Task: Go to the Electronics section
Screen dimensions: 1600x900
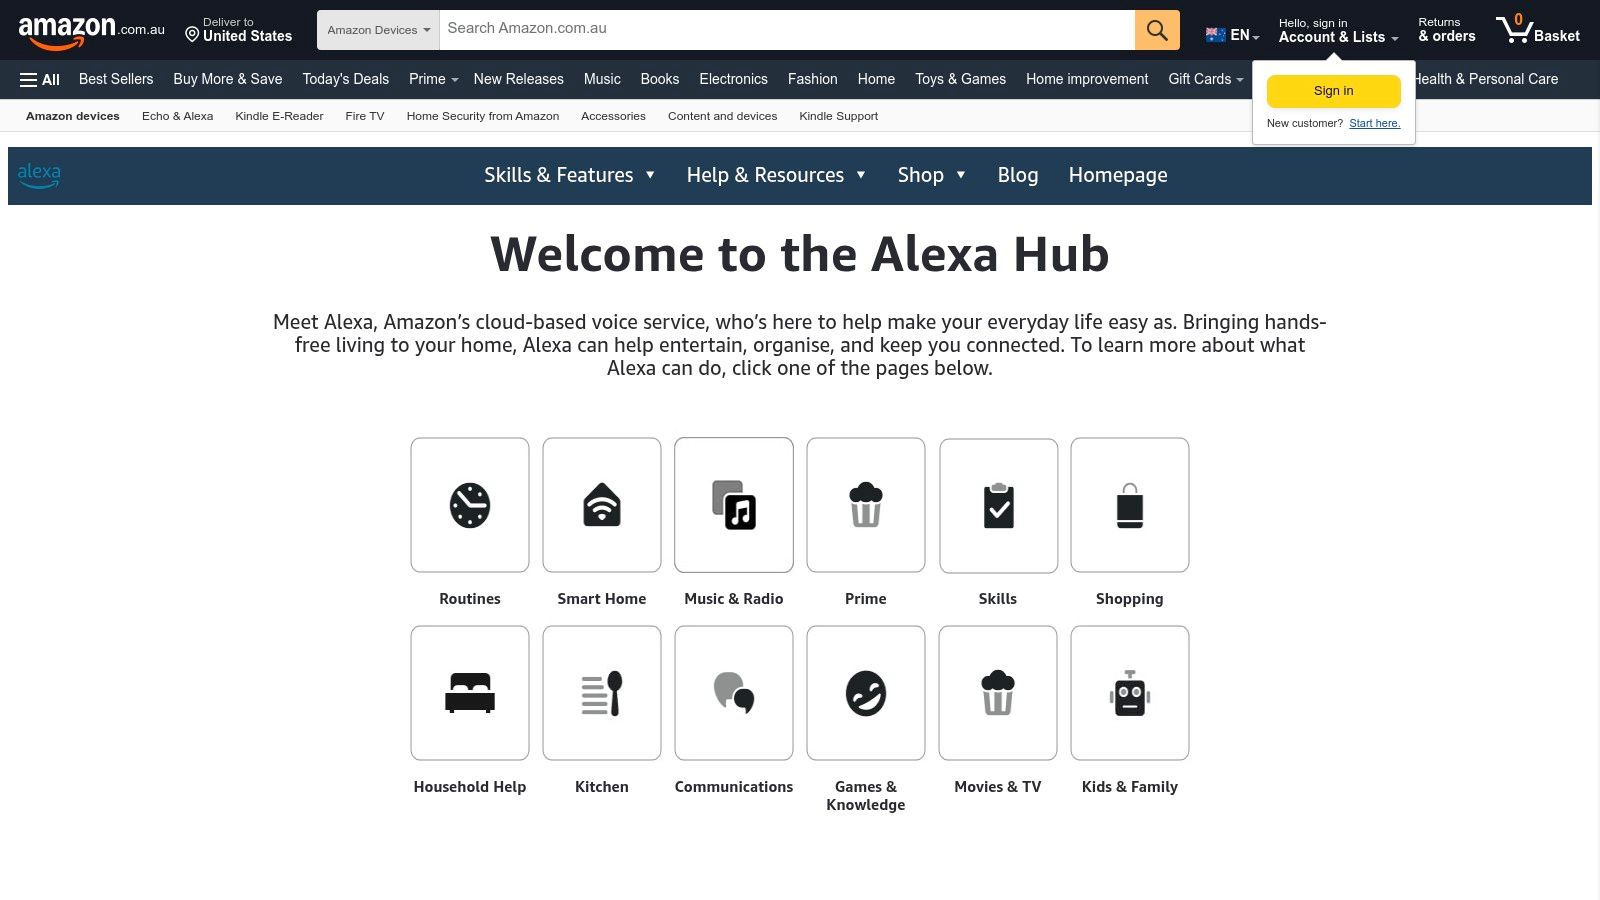Action: [x=733, y=79]
